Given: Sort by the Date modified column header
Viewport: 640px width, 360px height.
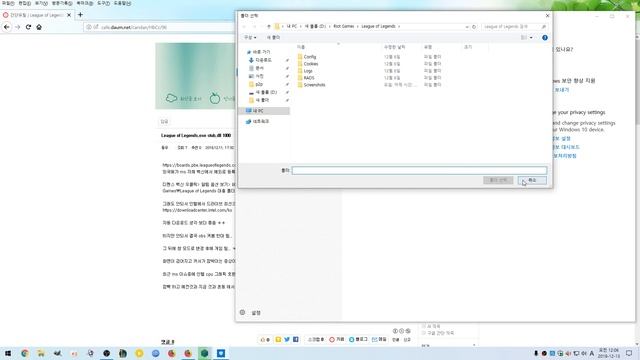Looking at the screenshot, I should point(394,47).
